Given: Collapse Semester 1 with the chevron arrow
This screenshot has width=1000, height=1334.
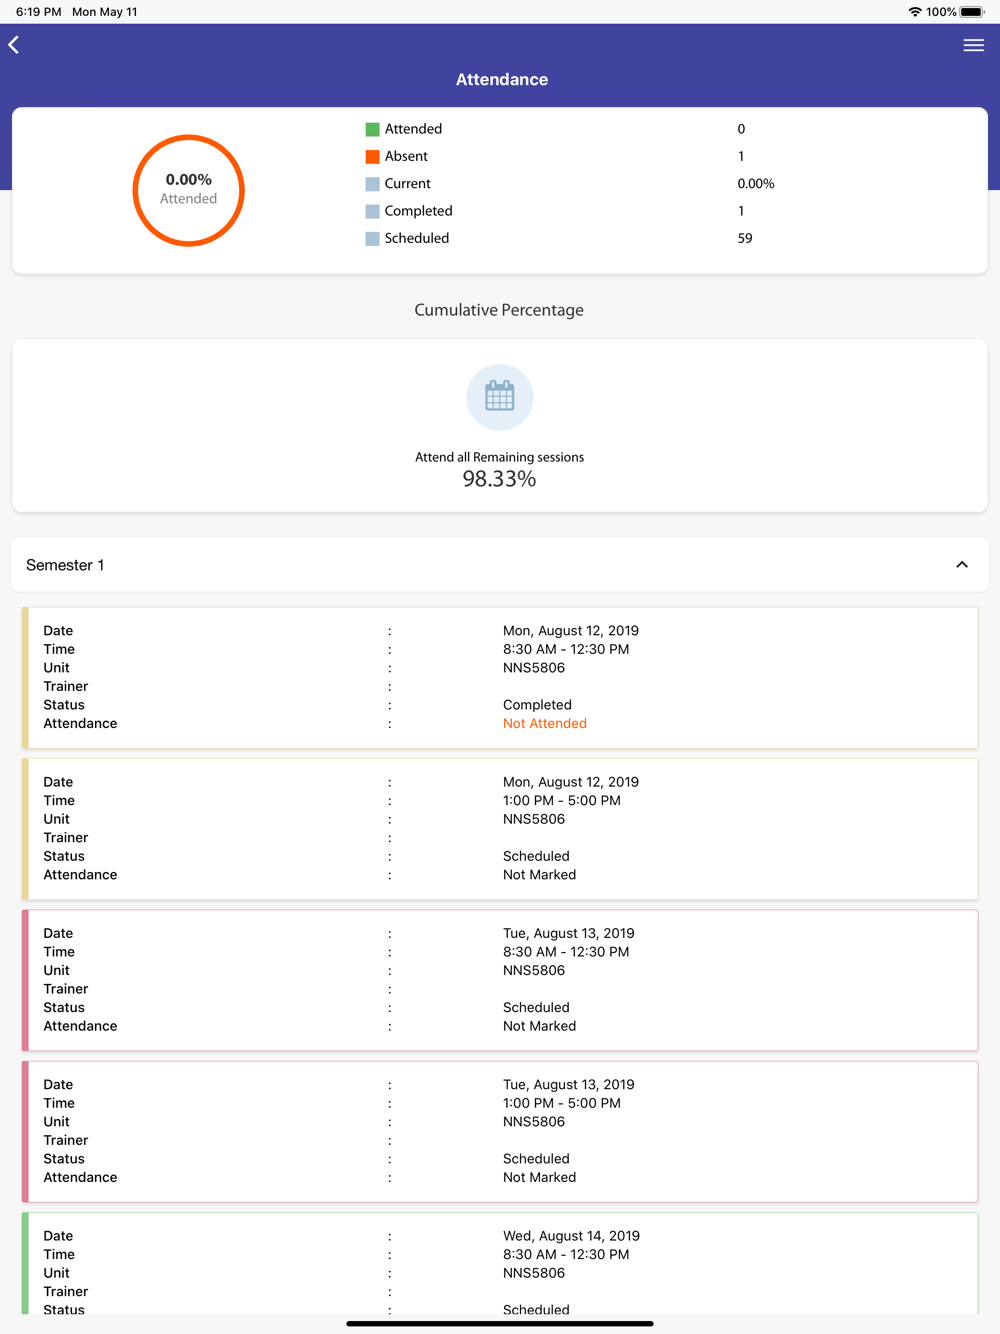Looking at the screenshot, I should (962, 565).
